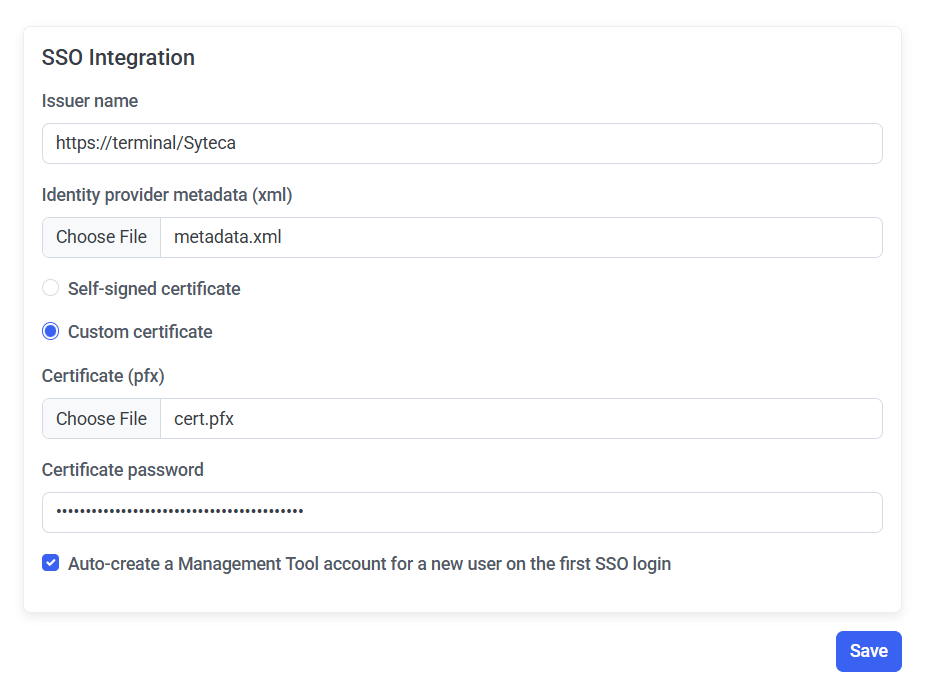Select the Custom certificate radio button
932x697 pixels.
pyautogui.click(x=51, y=331)
